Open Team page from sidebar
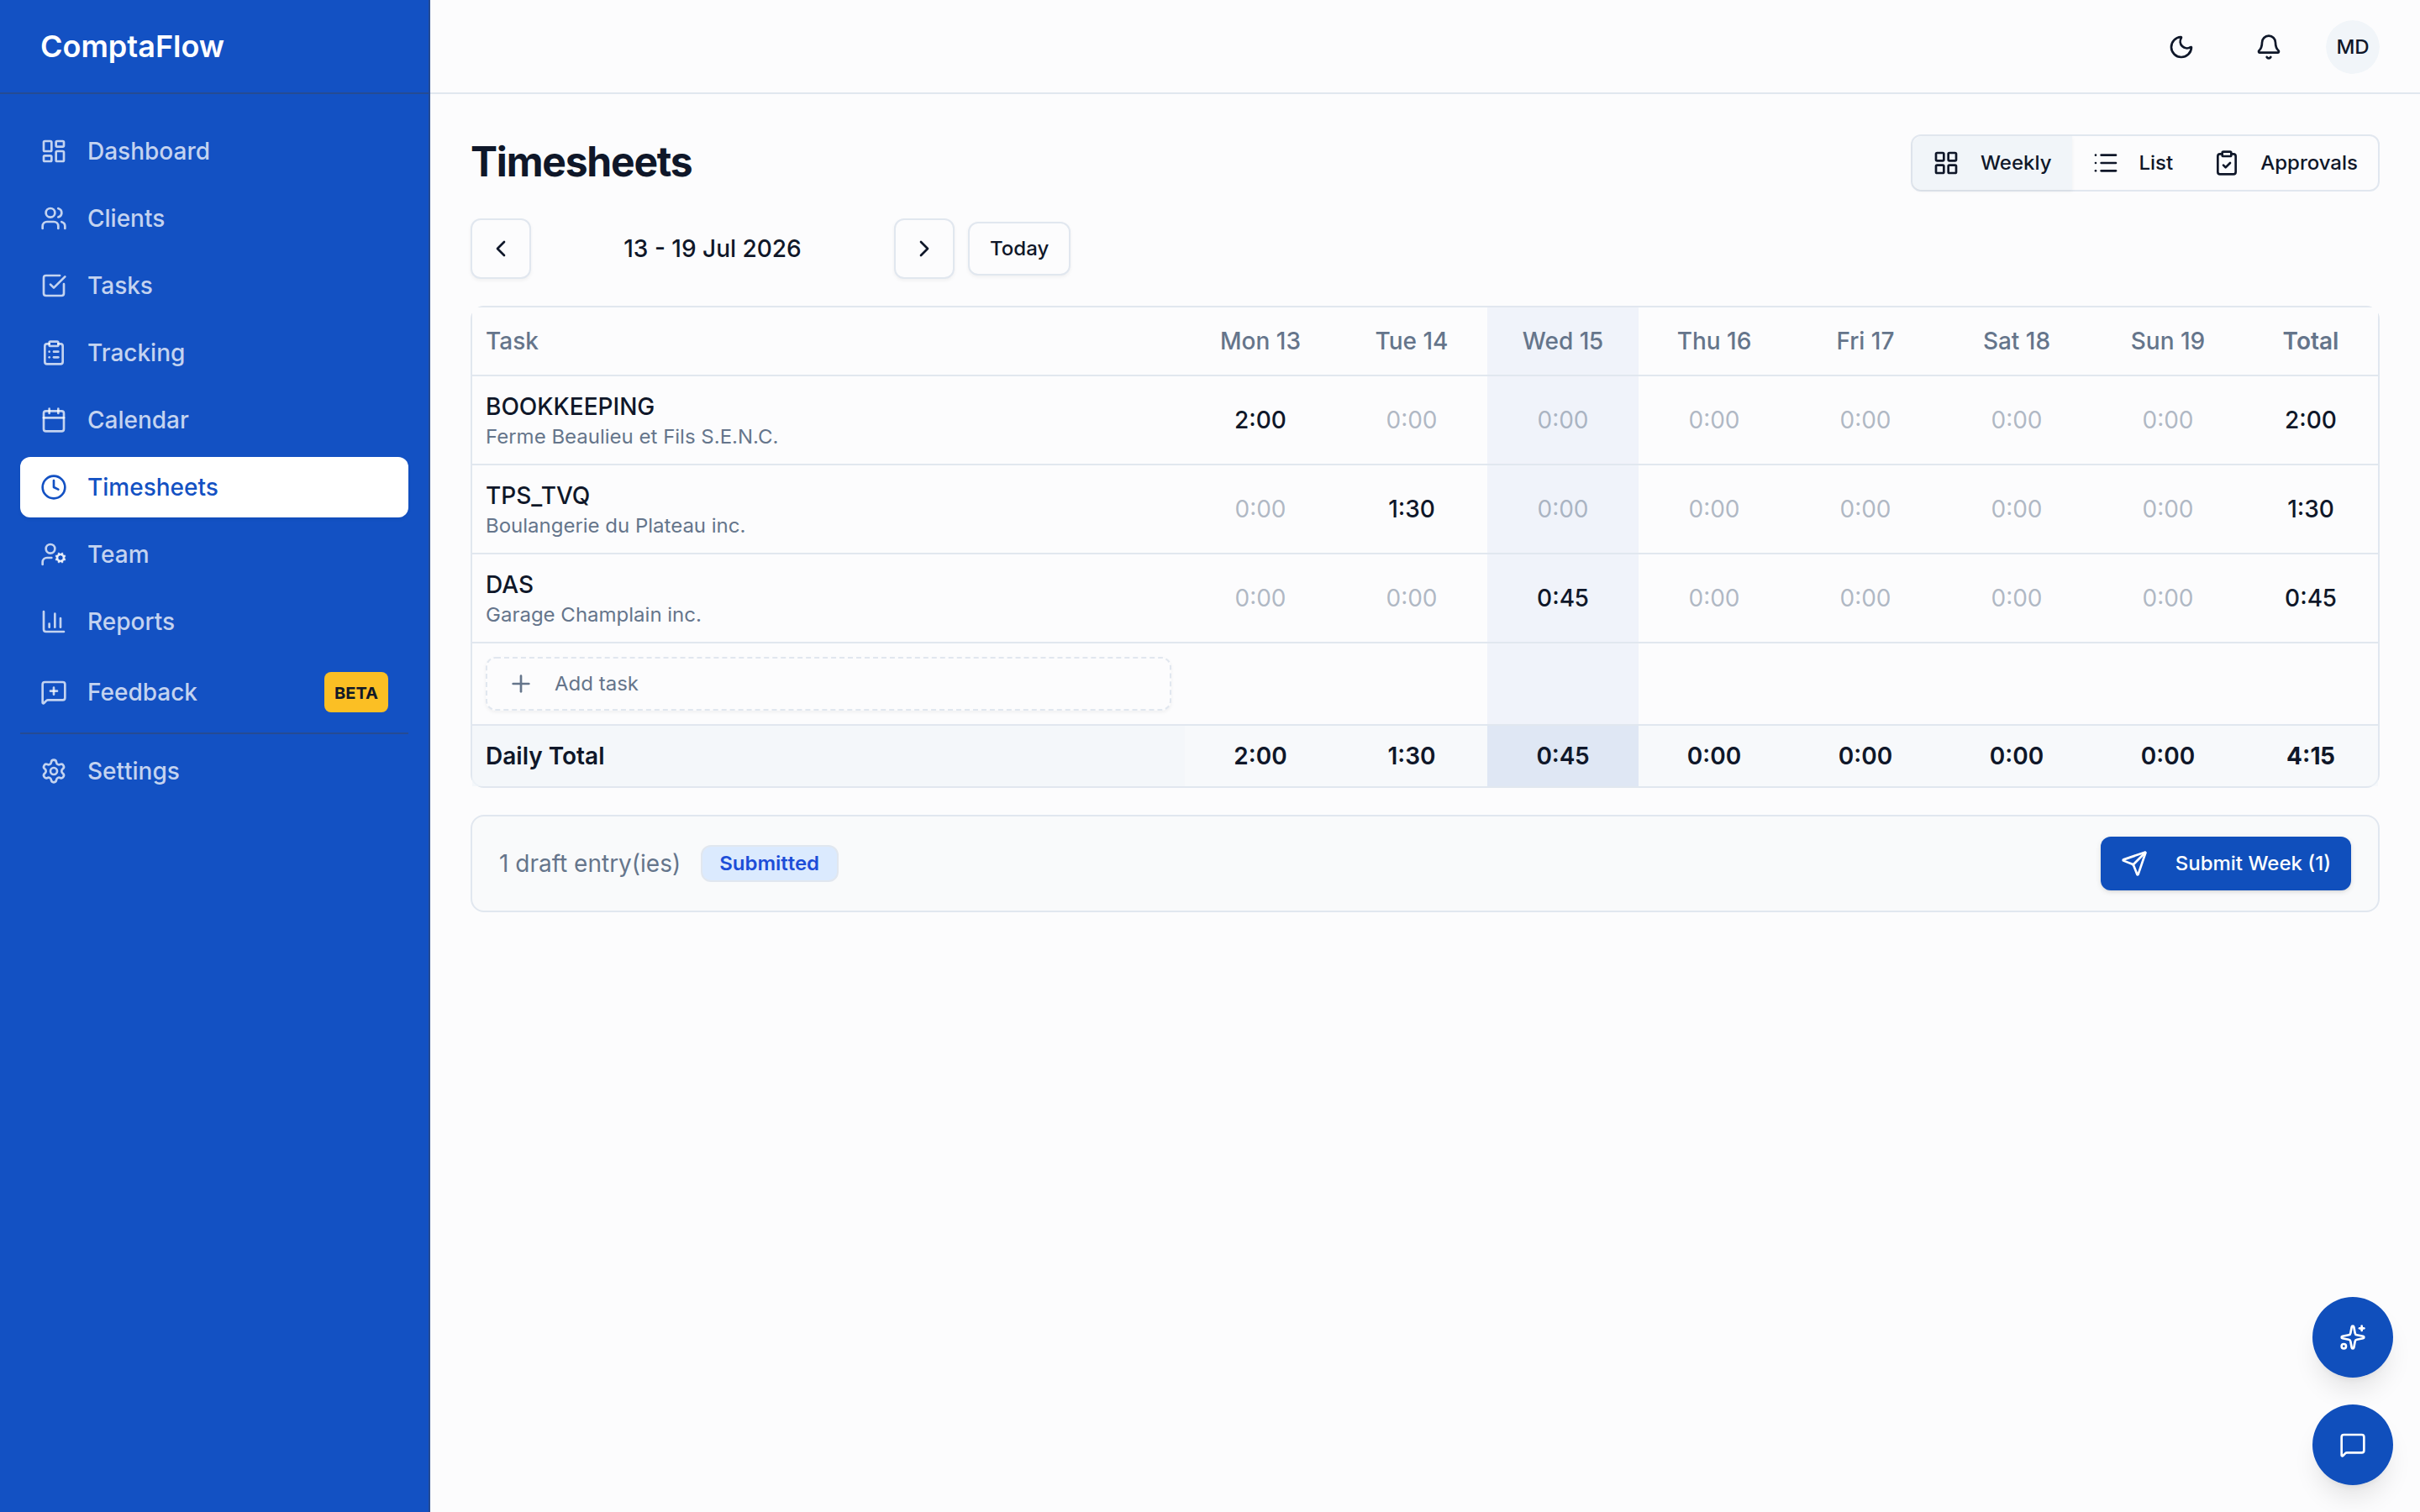 pyautogui.click(x=214, y=554)
